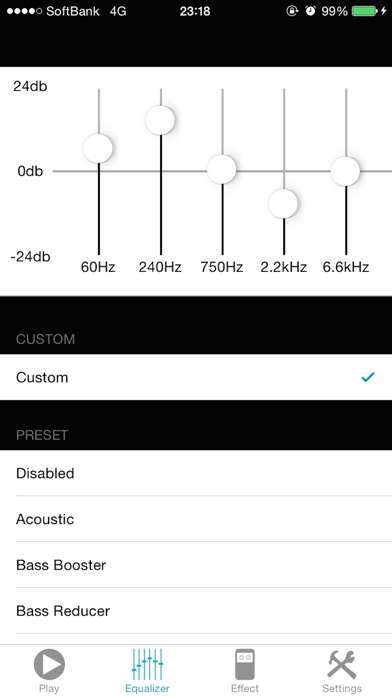This screenshot has height=696, width=392.
Task: Click the 60Hz slider knob
Action: tap(98, 148)
